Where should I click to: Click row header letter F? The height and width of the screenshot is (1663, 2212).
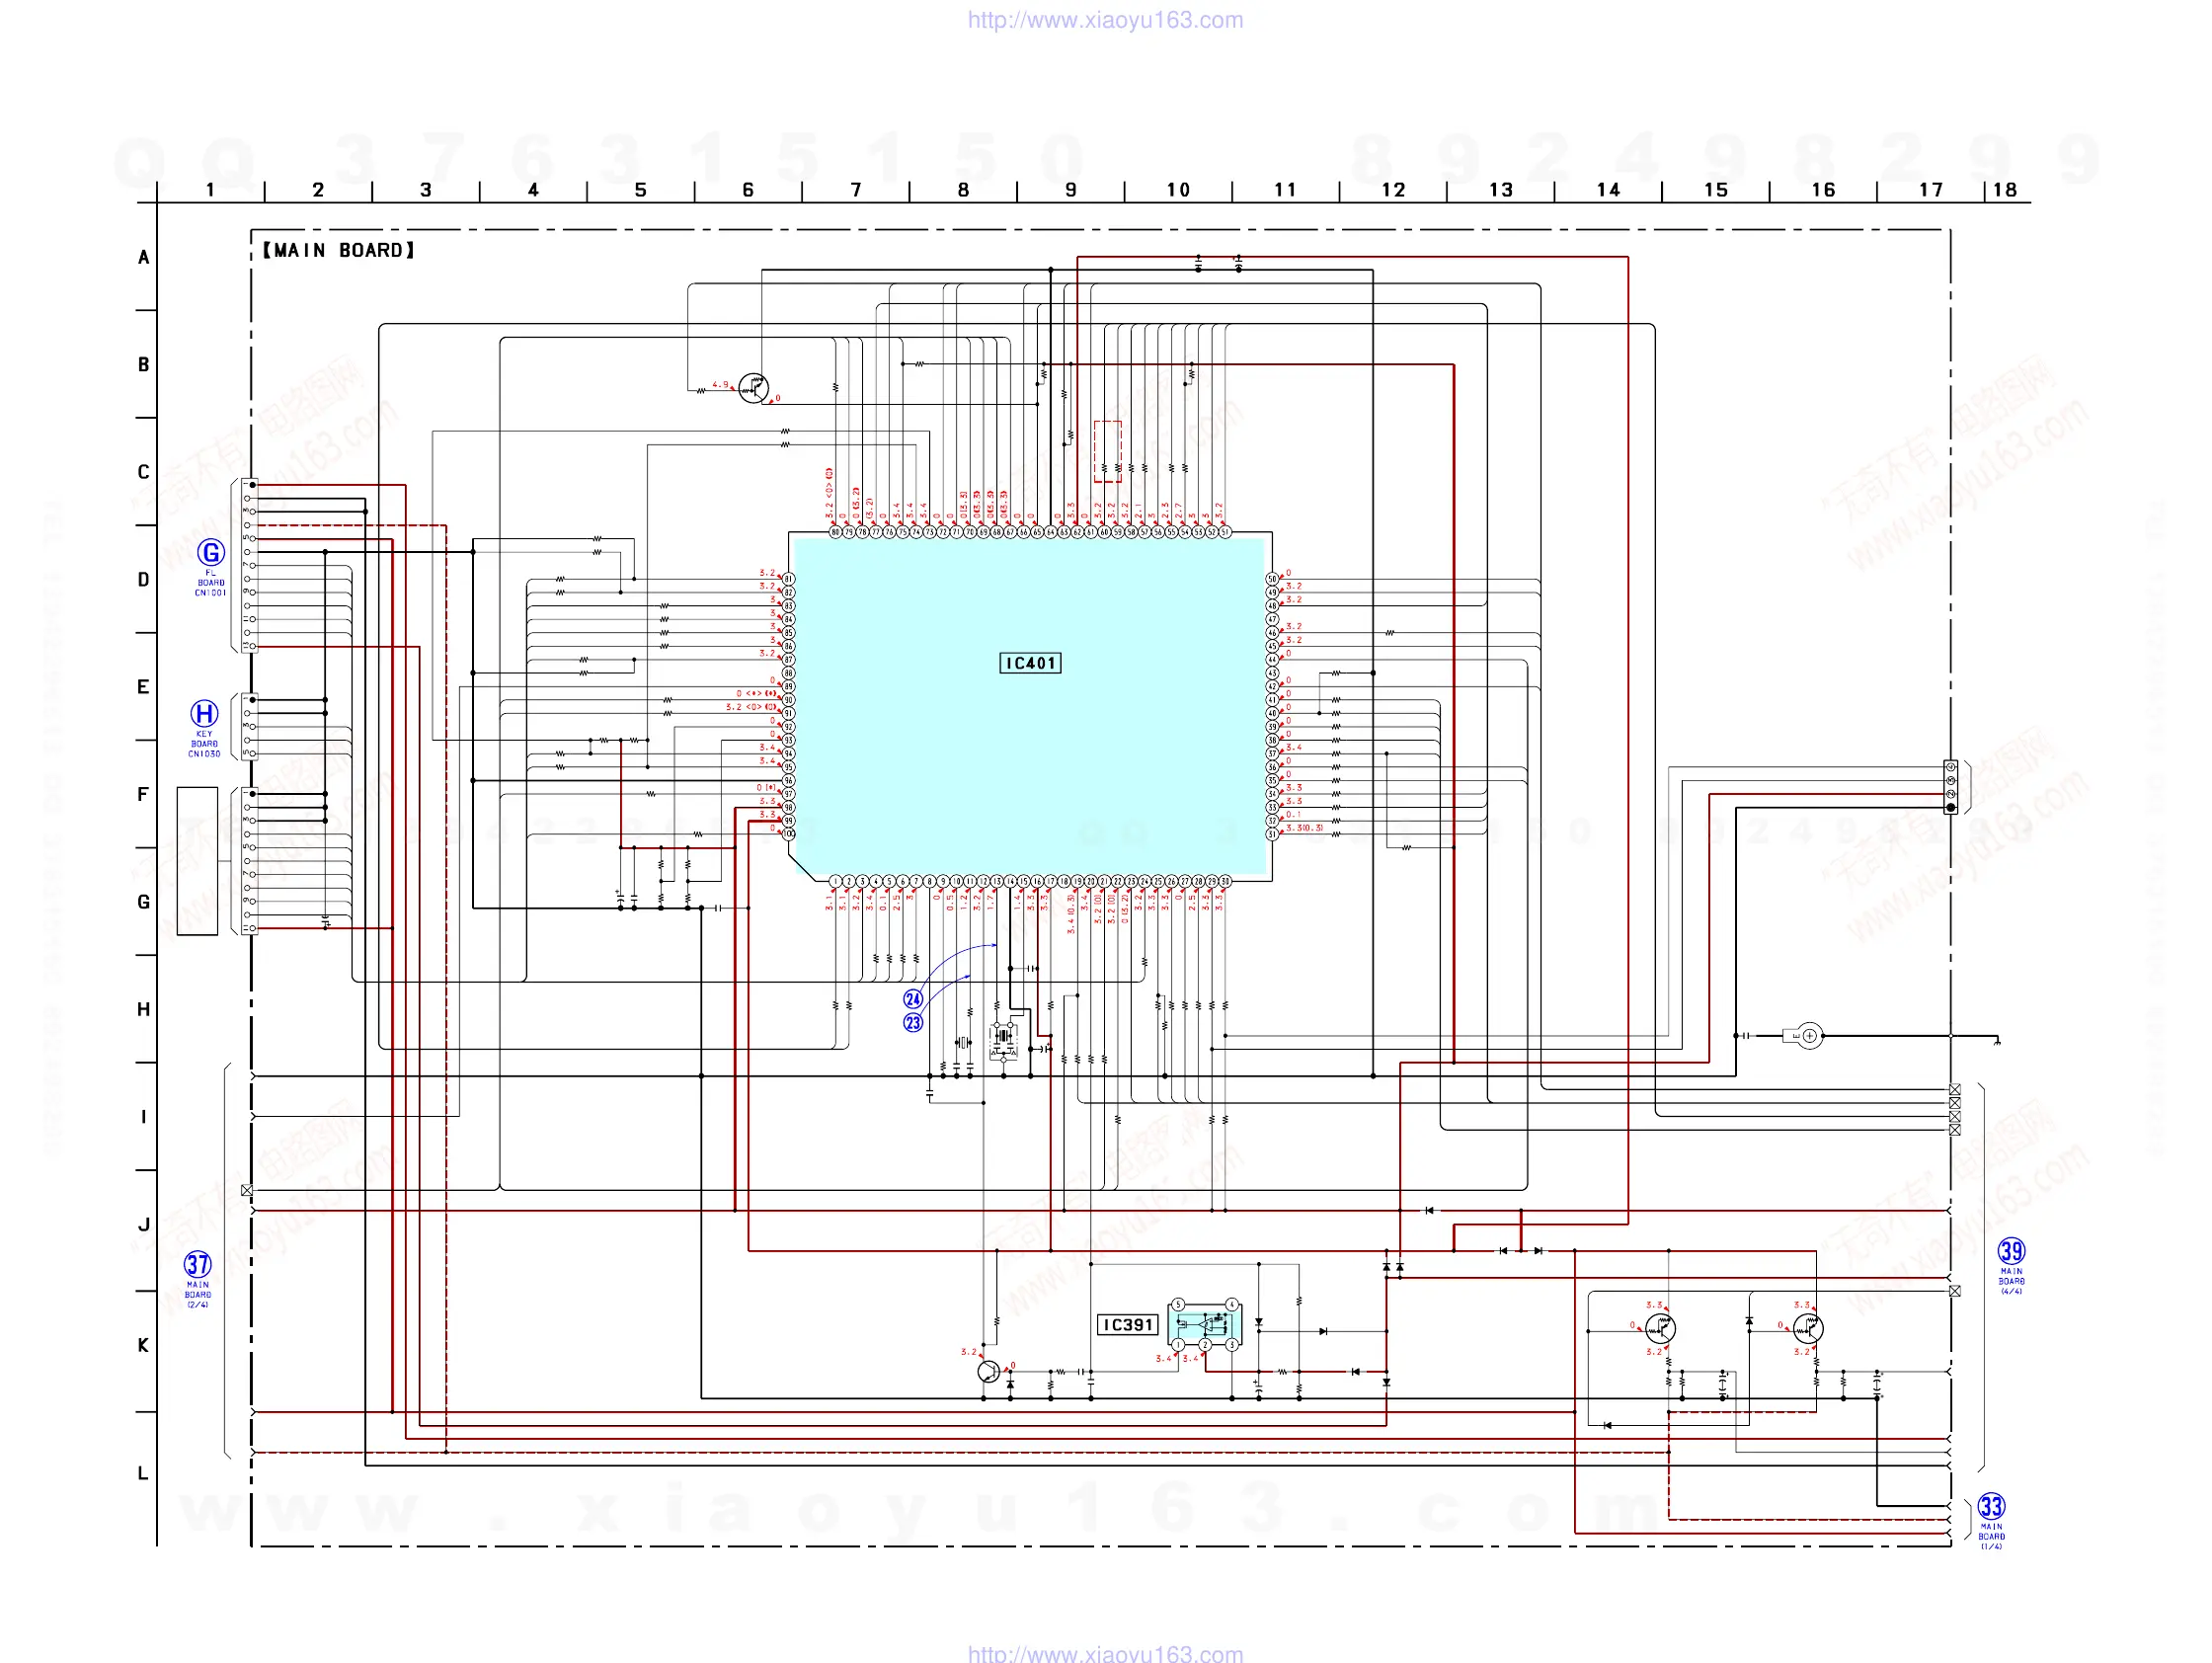click(x=143, y=795)
